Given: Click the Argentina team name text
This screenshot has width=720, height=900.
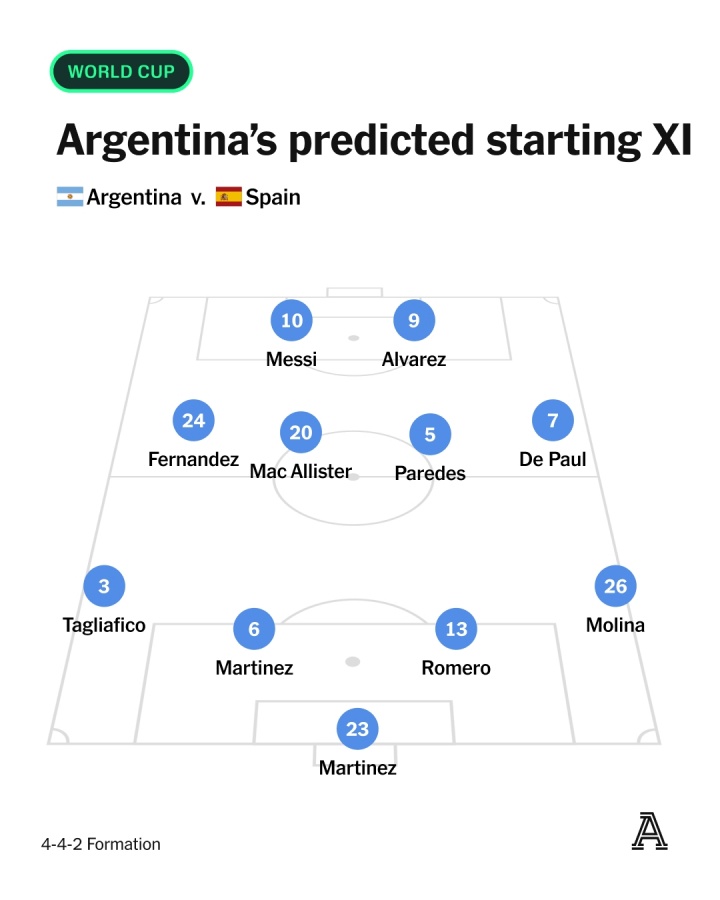Looking at the screenshot, I should click(x=134, y=197).
